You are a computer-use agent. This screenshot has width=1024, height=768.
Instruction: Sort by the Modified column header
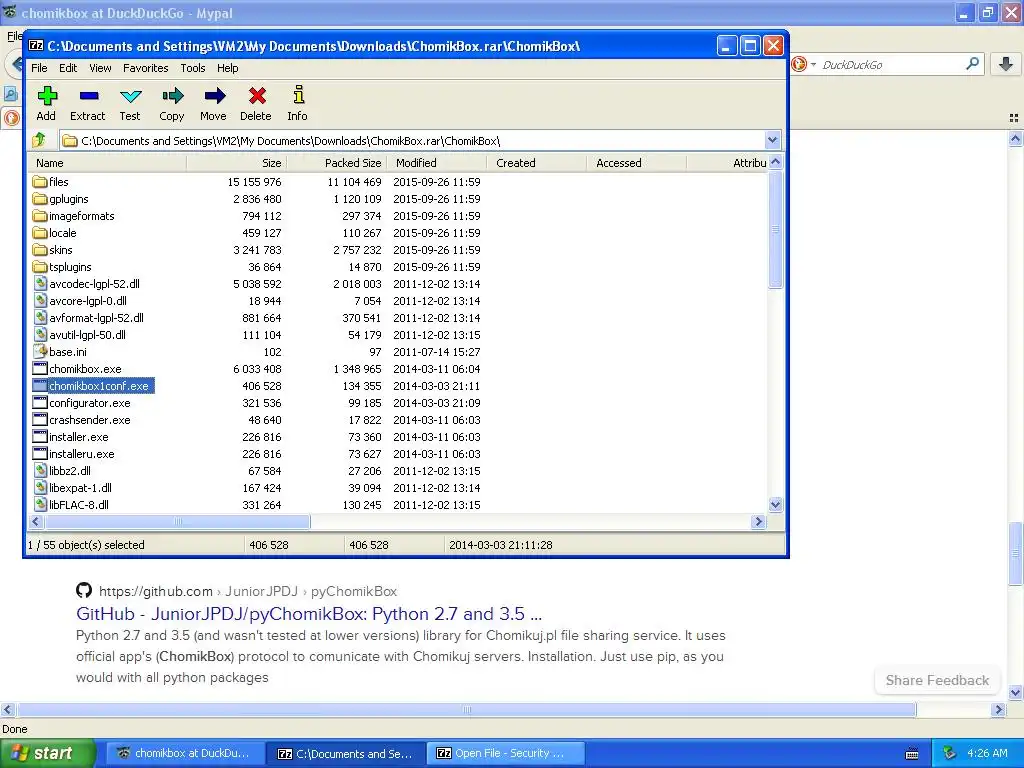point(436,163)
